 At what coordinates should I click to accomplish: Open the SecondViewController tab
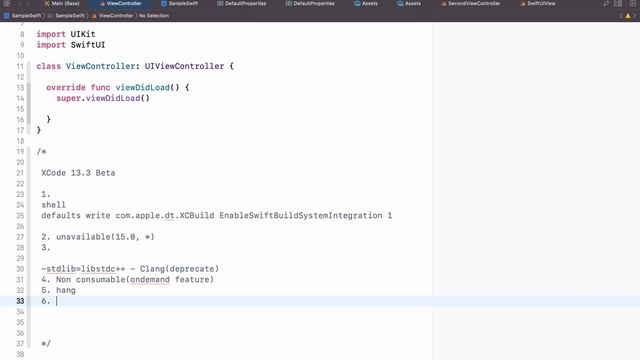tap(471, 3)
